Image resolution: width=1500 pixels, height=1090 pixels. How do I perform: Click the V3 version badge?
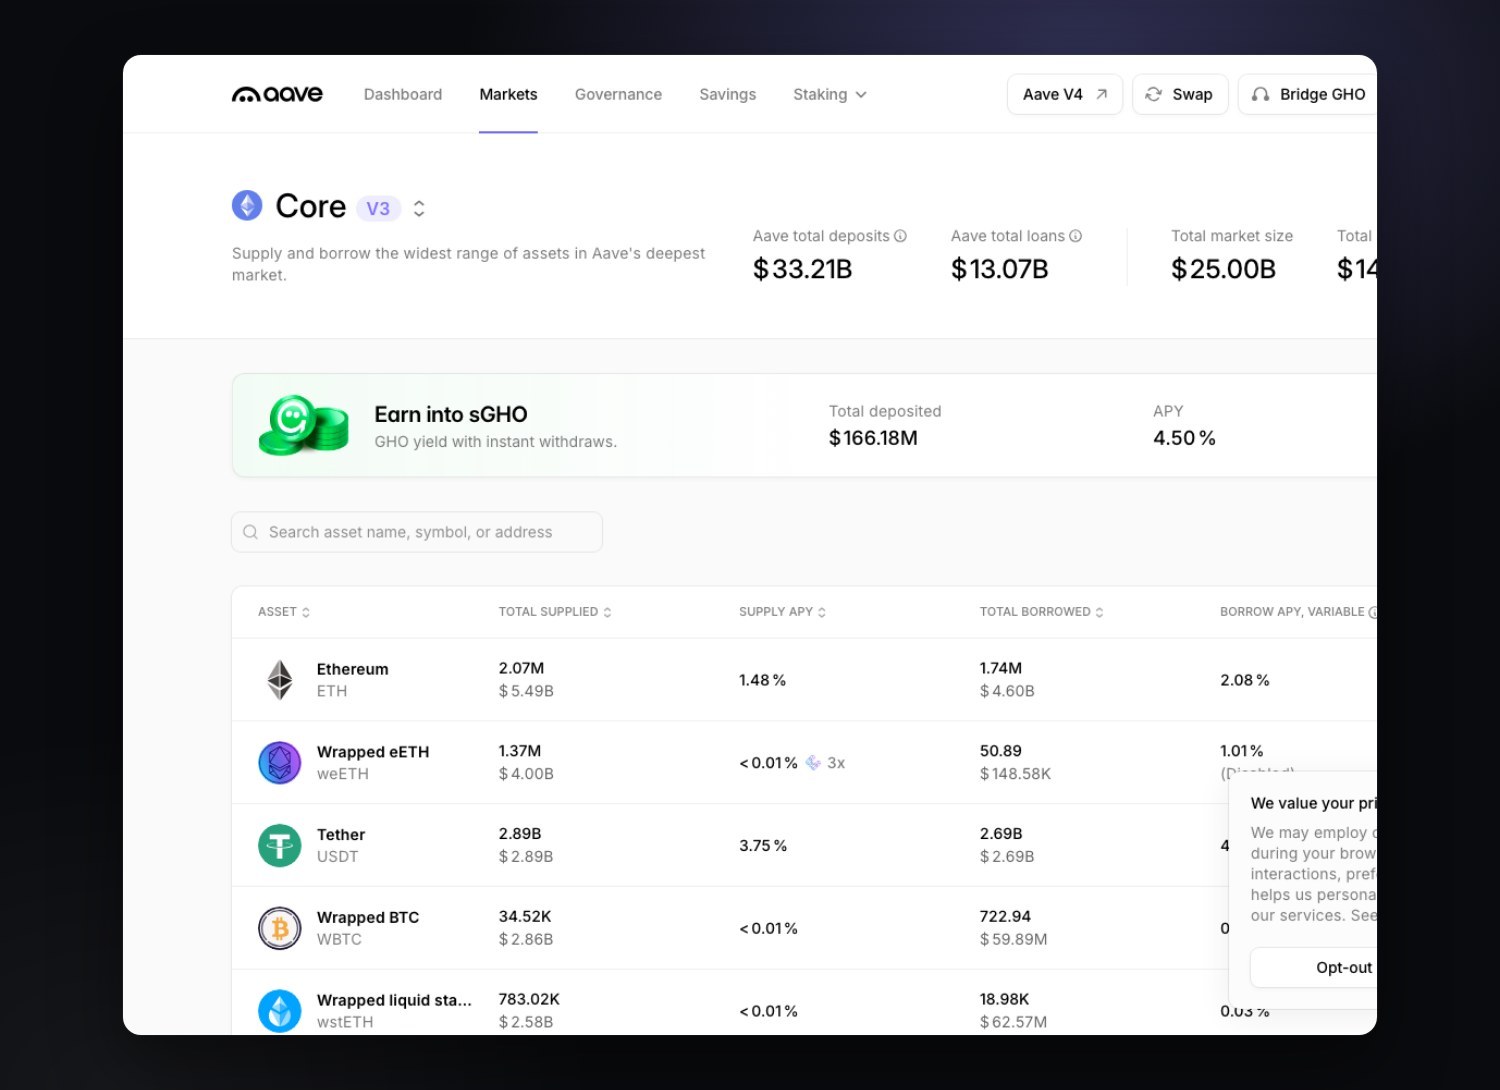(378, 208)
